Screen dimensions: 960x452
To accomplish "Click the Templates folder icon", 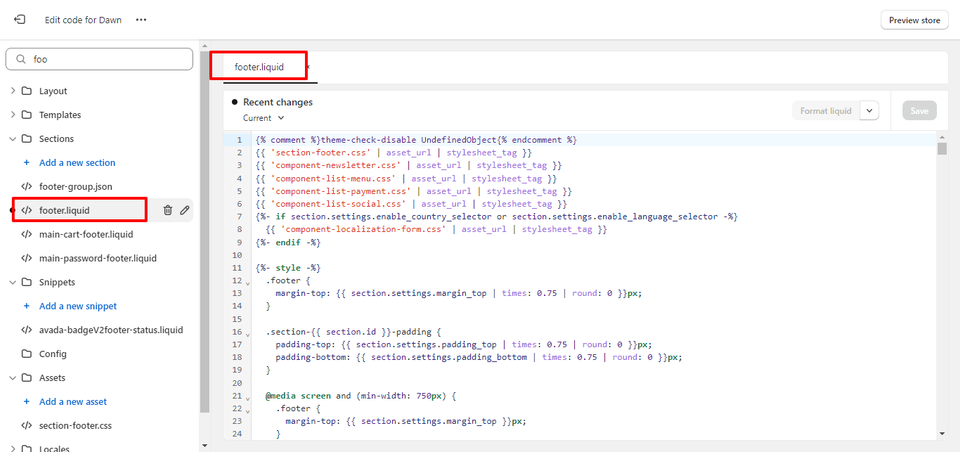I will click(26, 115).
